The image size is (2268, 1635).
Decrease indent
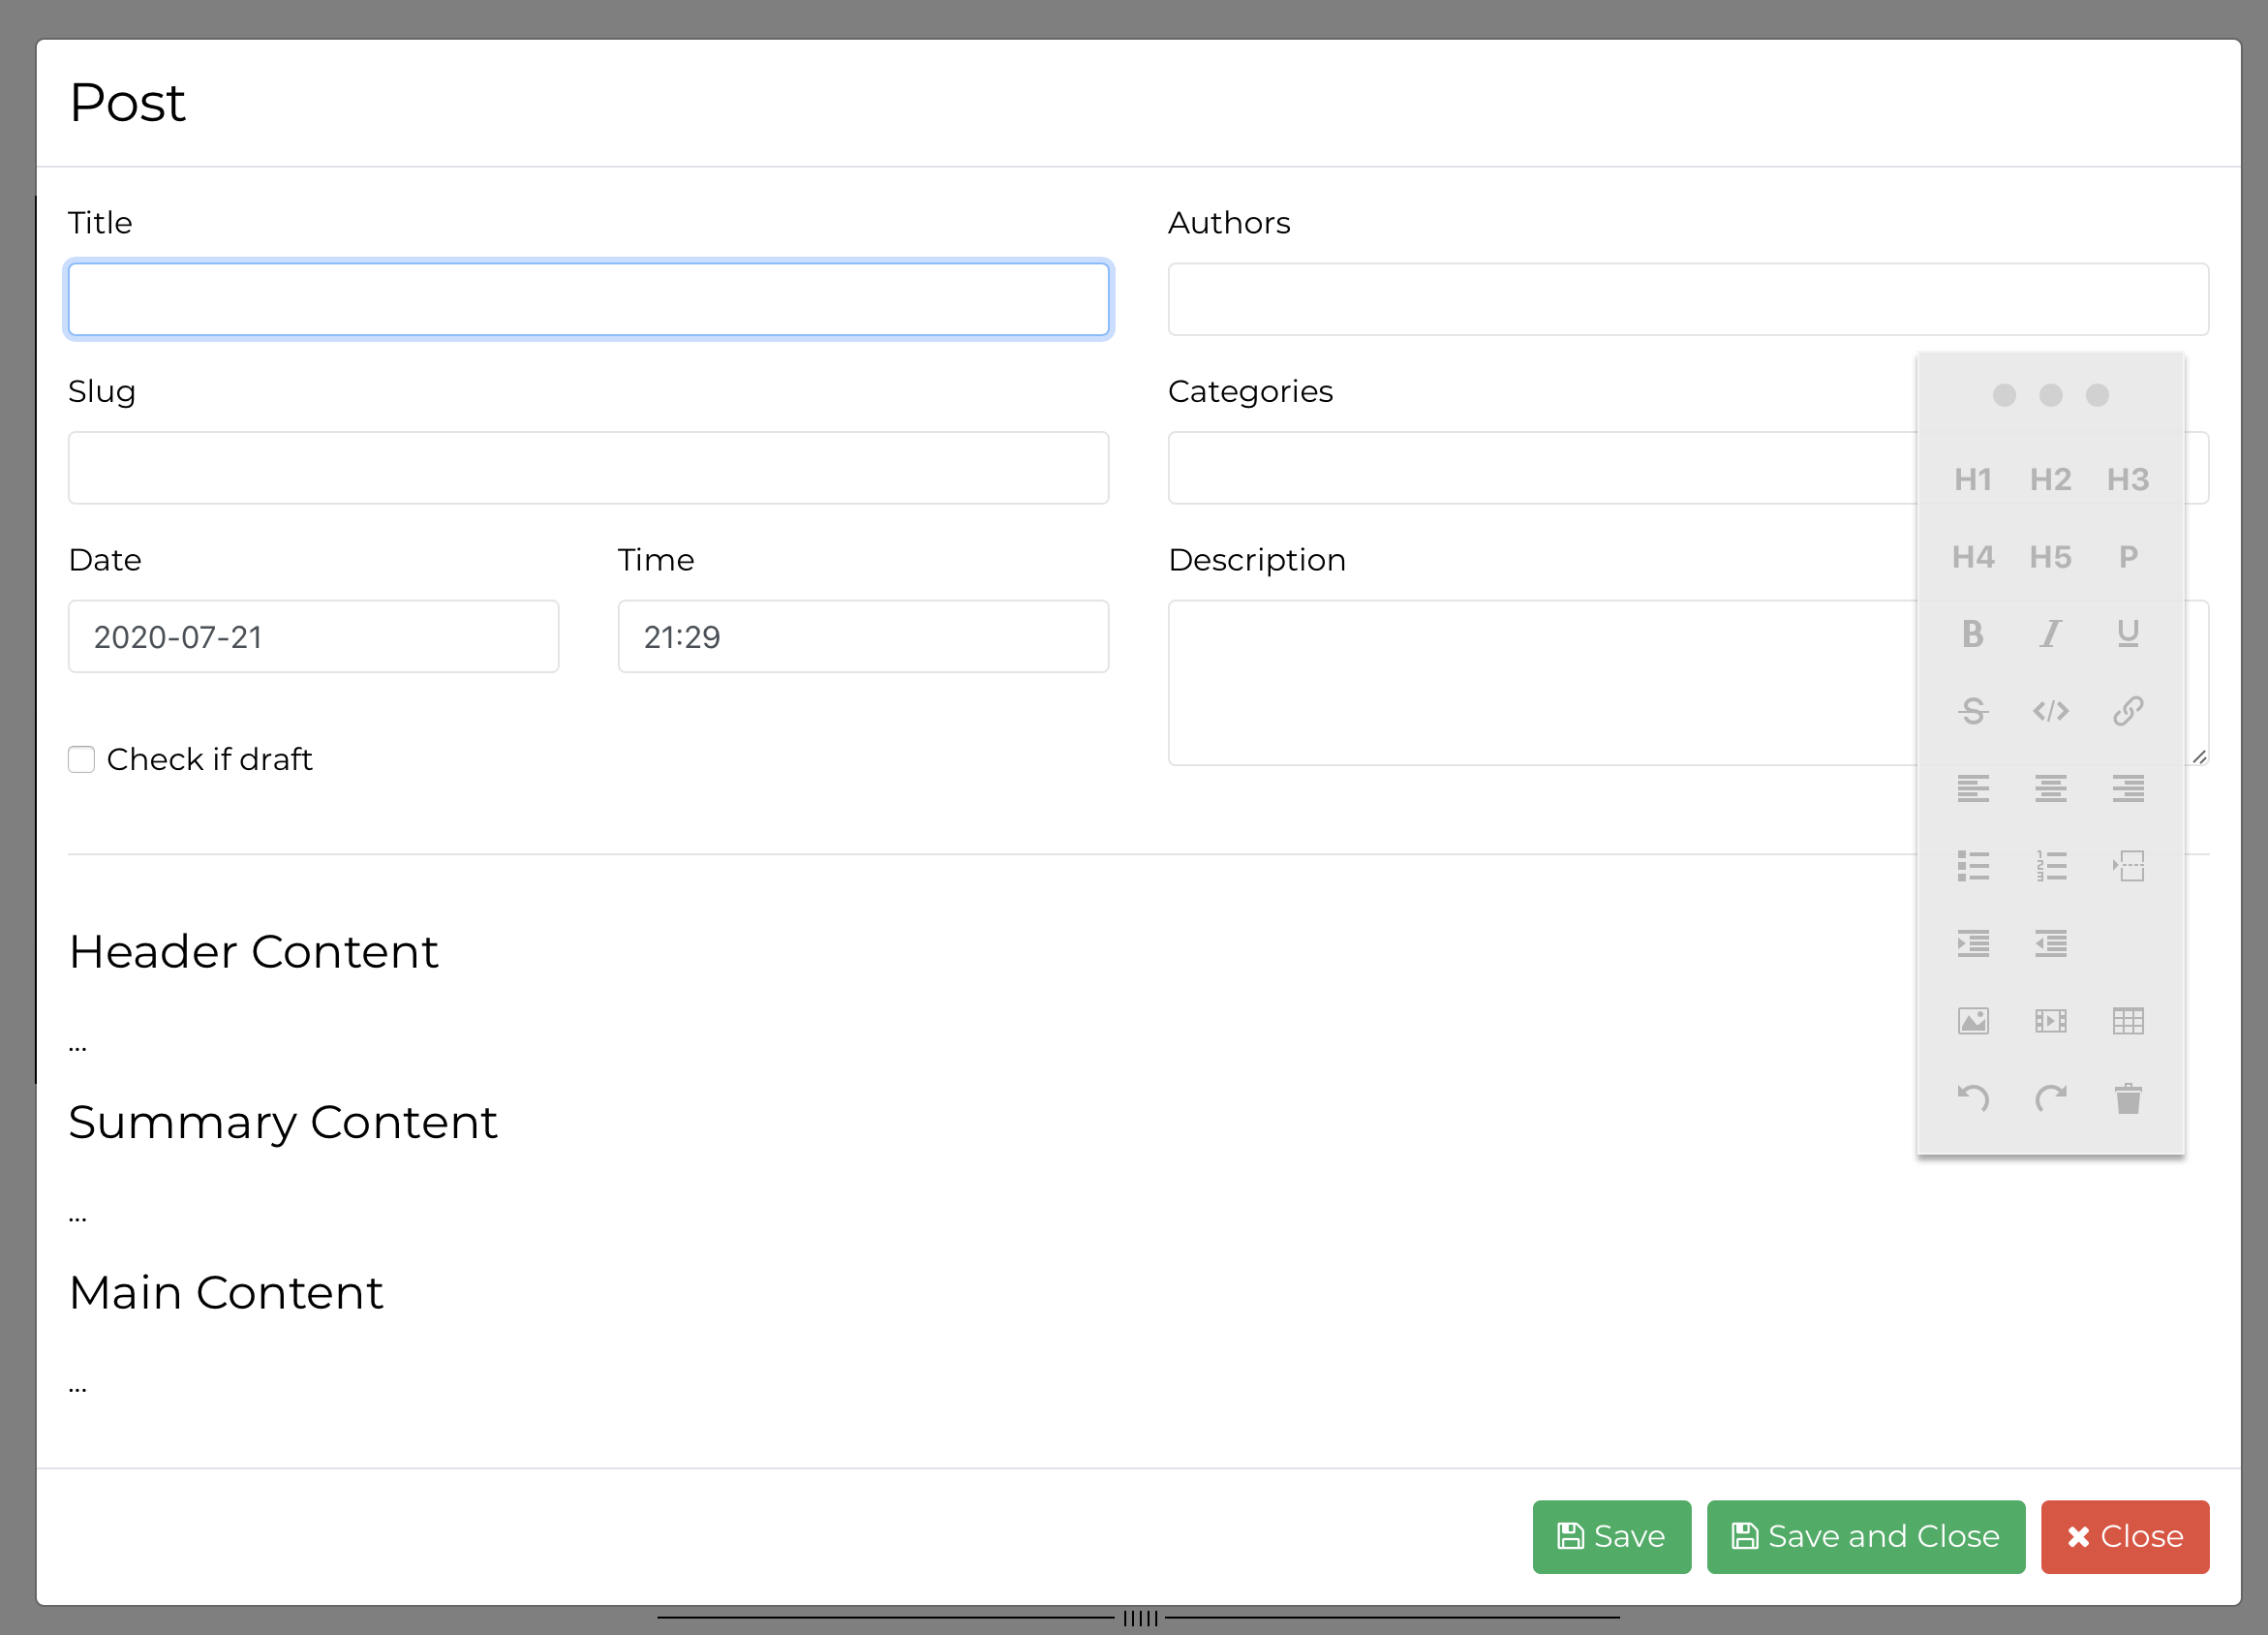click(2050, 943)
